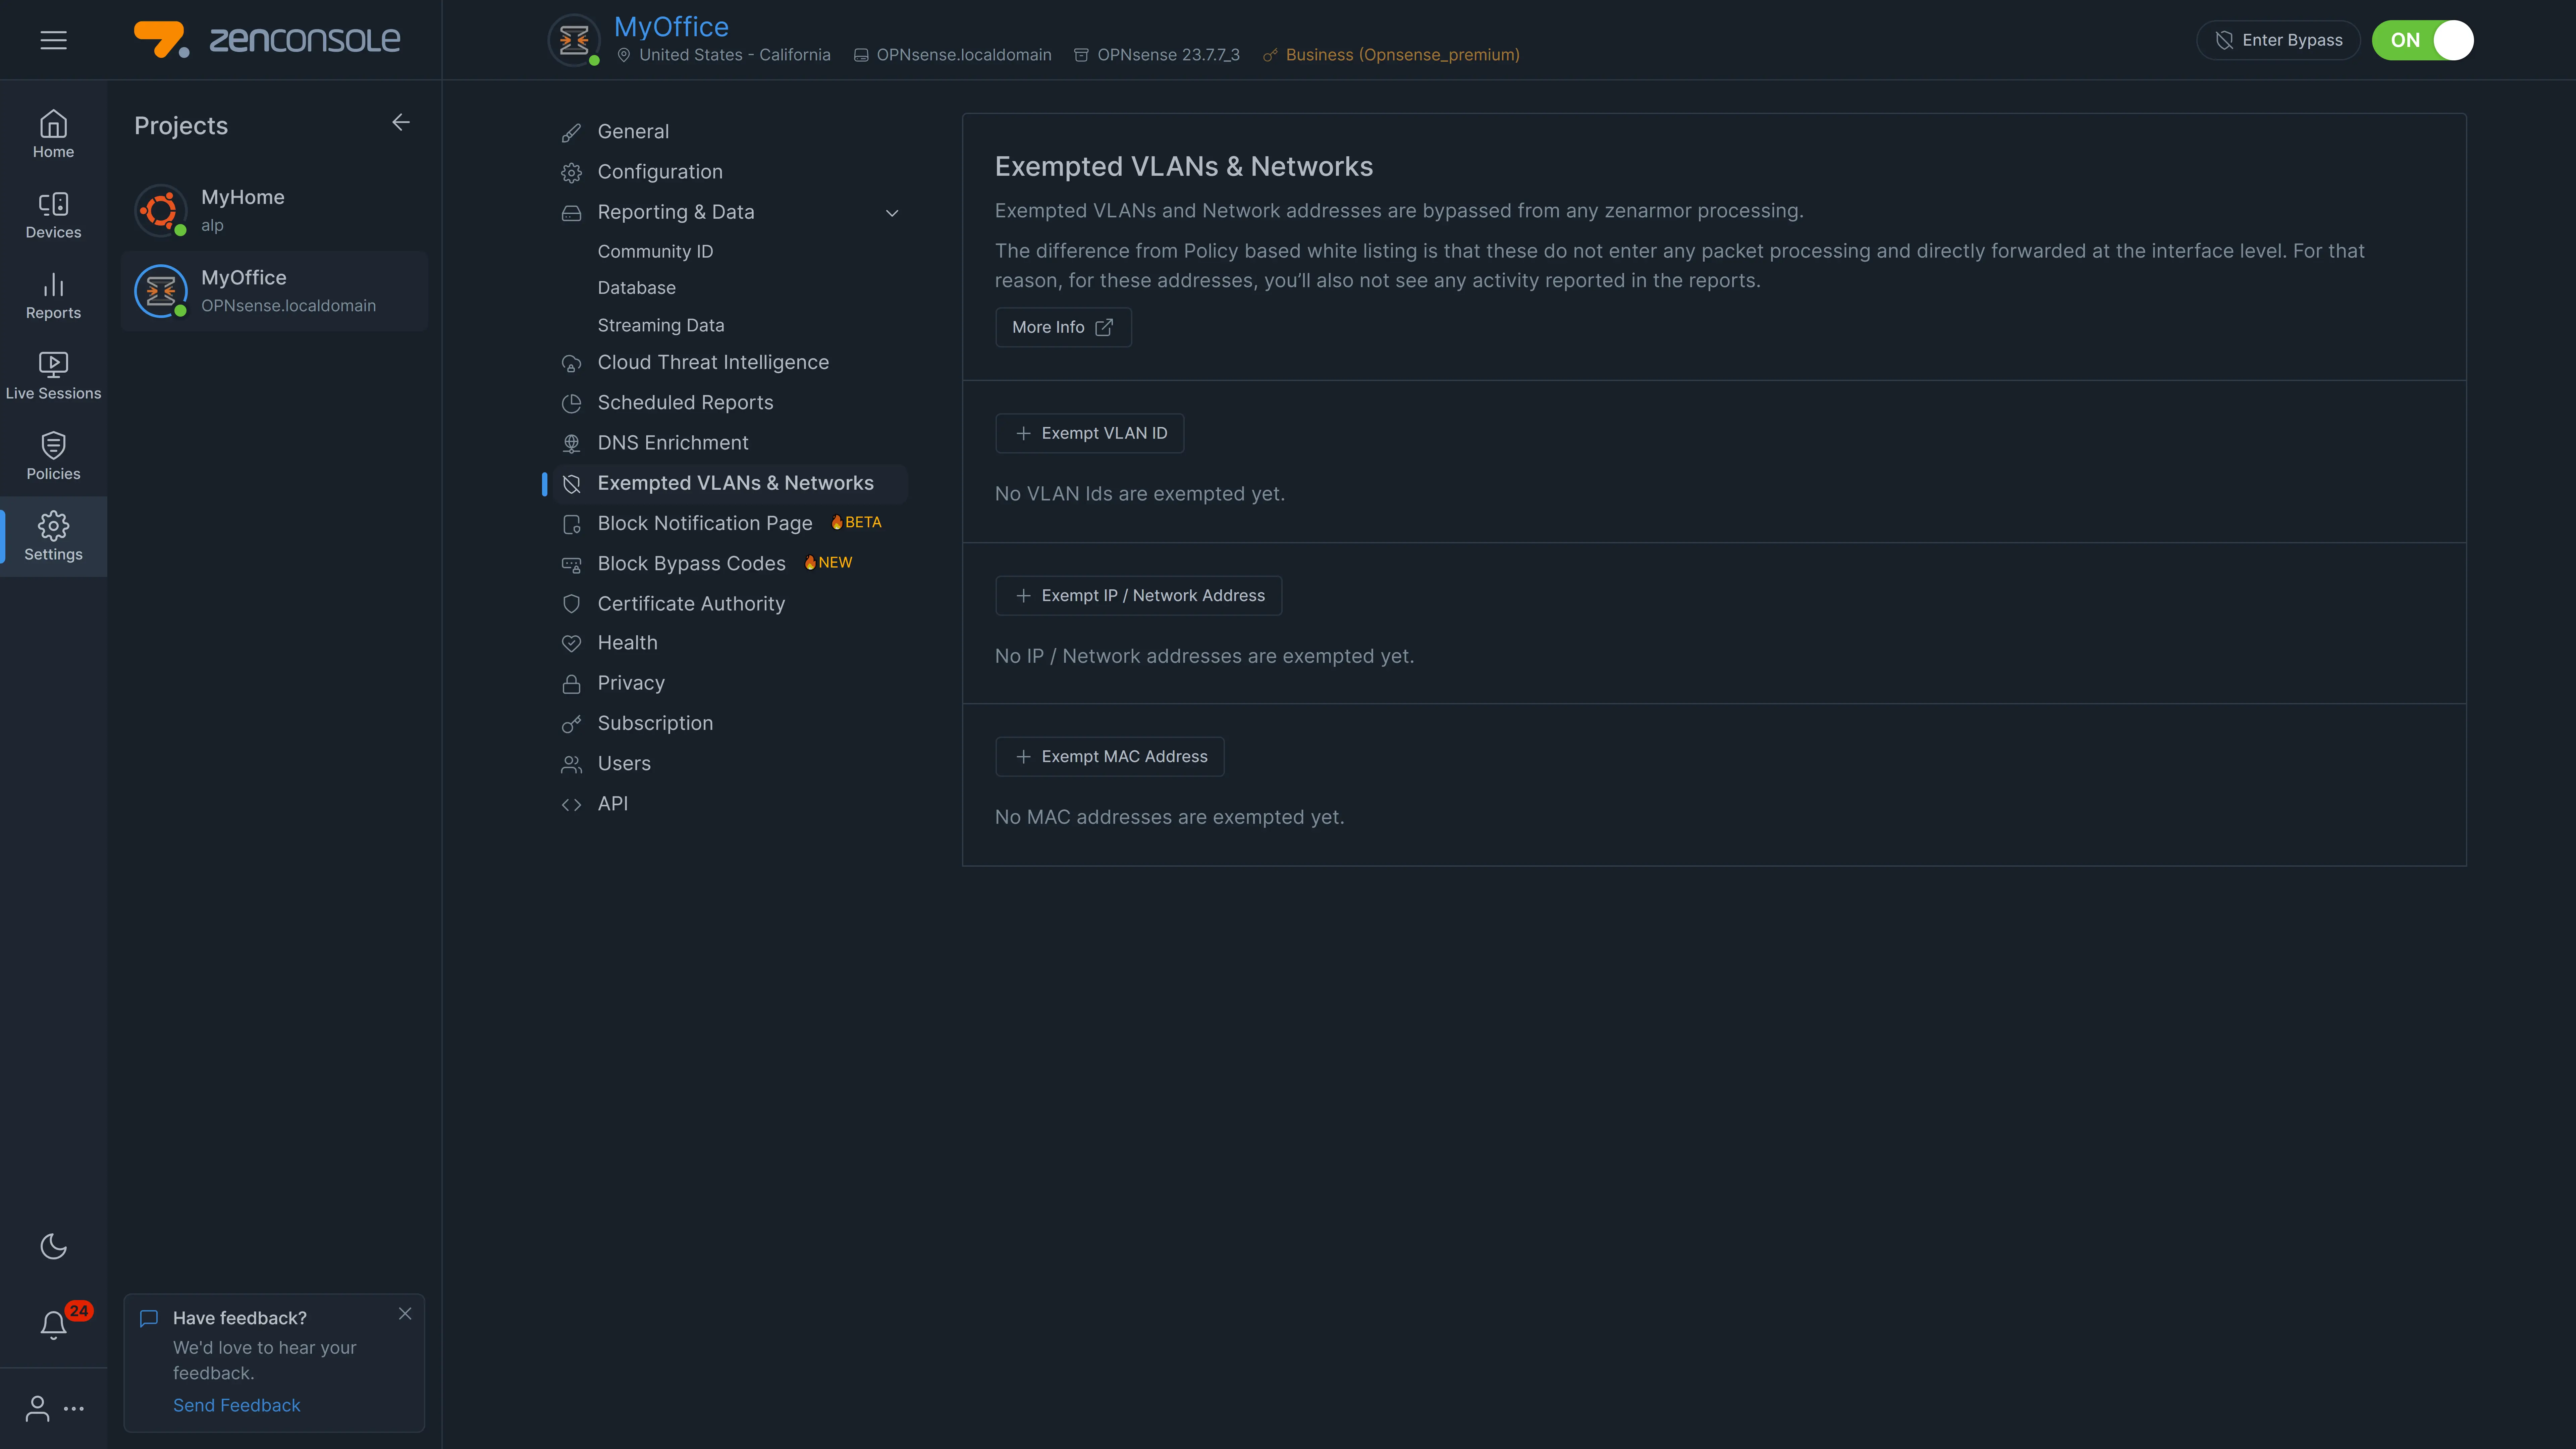Click the Enter Bypass button

coord(2278,40)
